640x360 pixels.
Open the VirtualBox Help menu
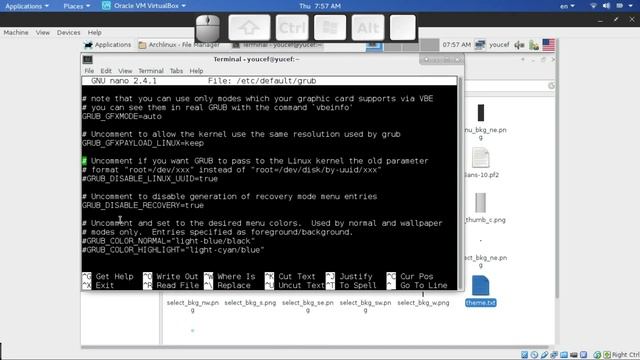[x=94, y=32]
